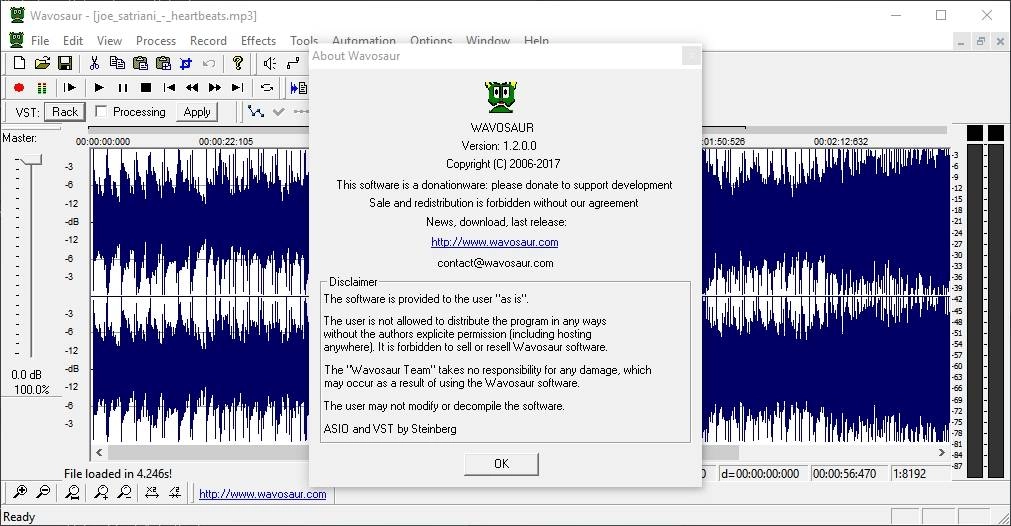Click the waveform horizontal scrollbar right arrow

pyautogui.click(x=941, y=453)
